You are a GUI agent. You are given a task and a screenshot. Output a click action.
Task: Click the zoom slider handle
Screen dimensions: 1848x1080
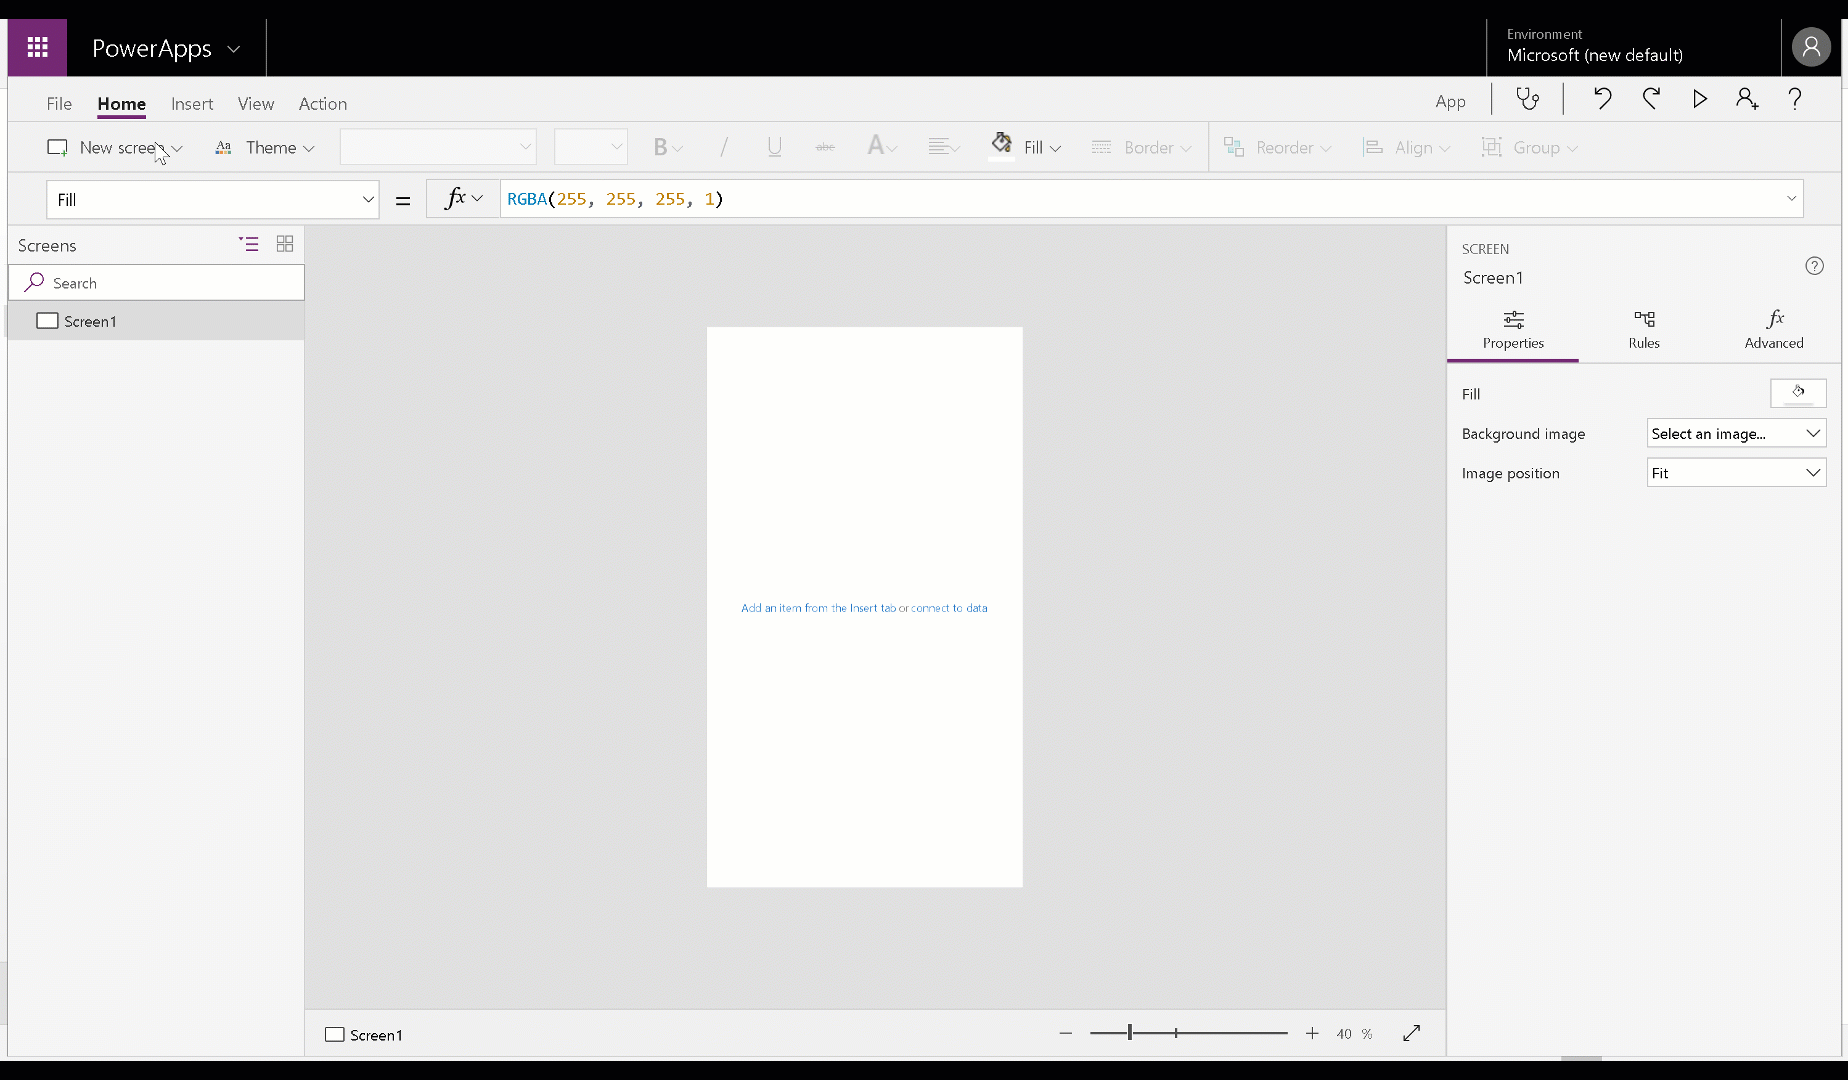(1130, 1033)
